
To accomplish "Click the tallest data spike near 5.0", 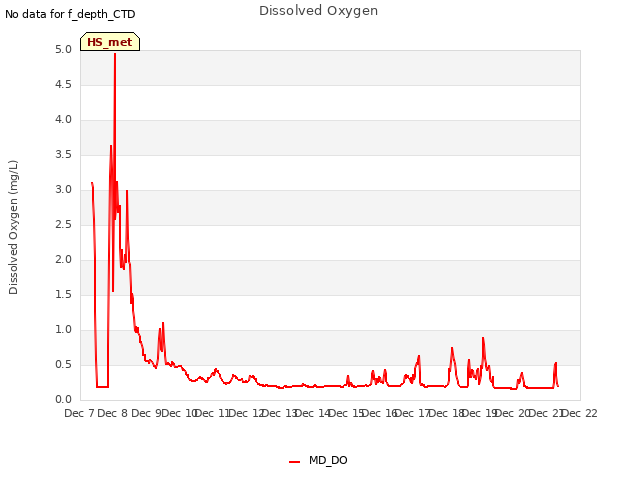I will pyautogui.click(x=115, y=55).
